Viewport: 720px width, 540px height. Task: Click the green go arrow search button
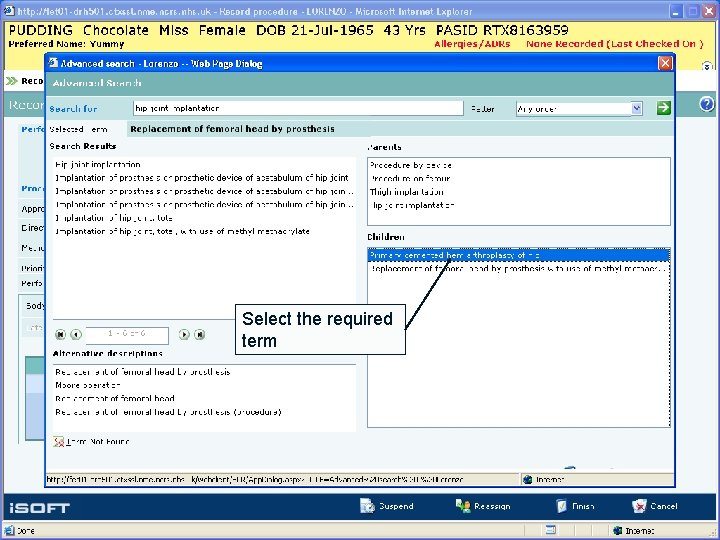[x=664, y=108]
